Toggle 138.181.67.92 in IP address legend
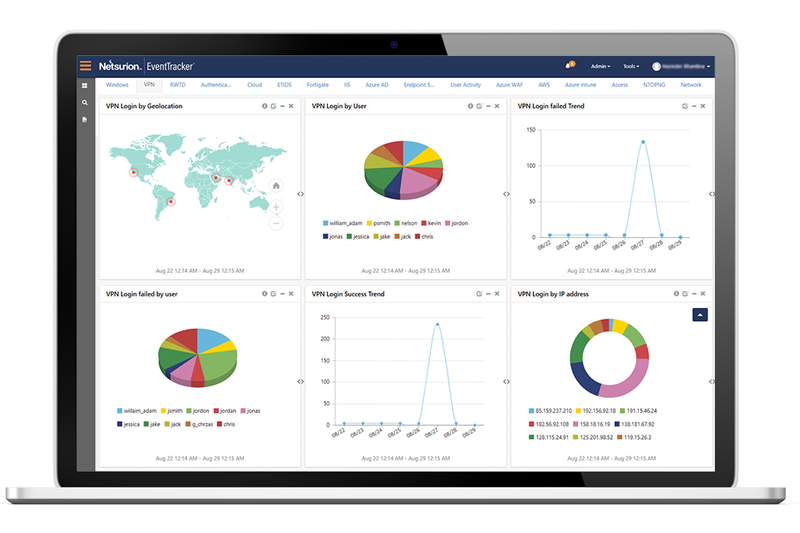 634,424
